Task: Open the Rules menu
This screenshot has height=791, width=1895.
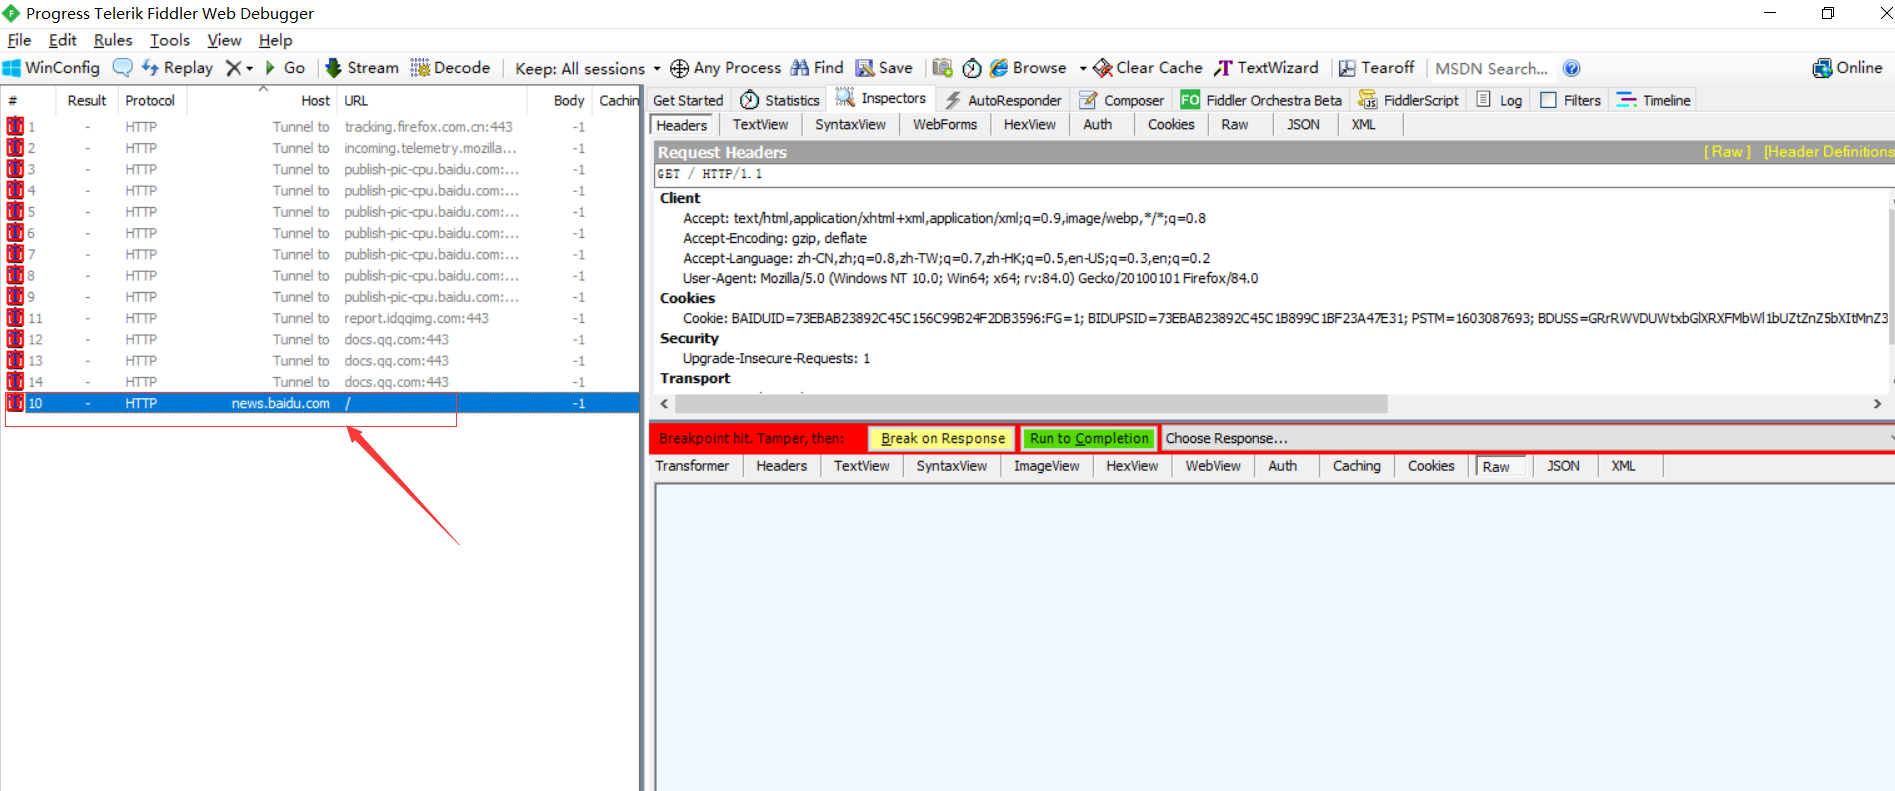Action: tap(113, 40)
